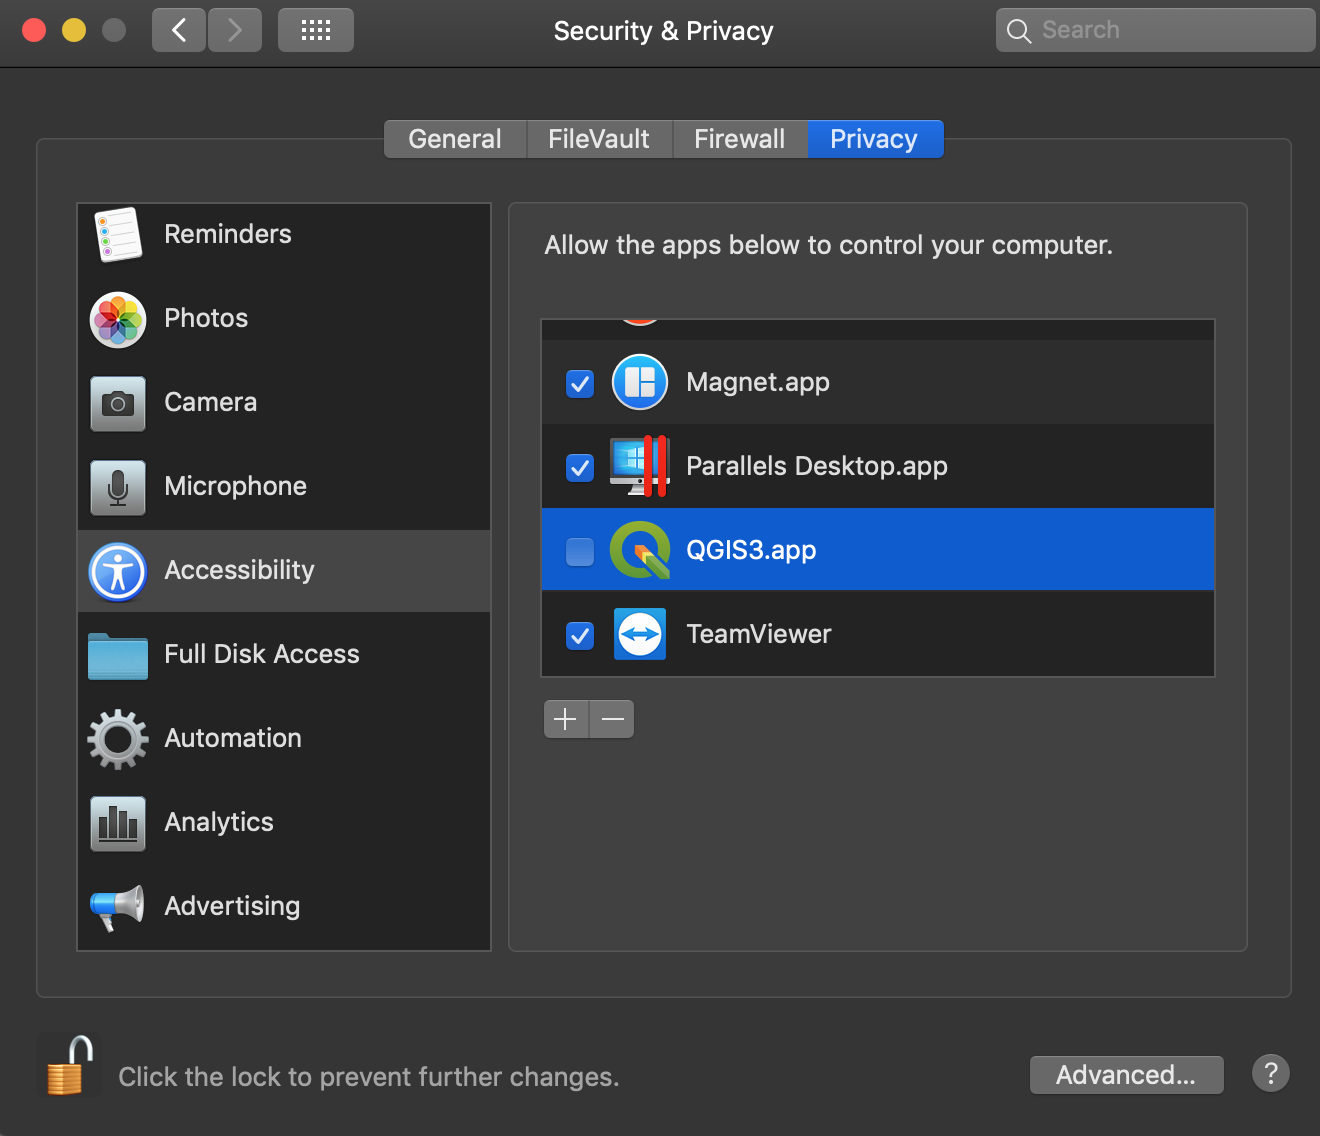The height and width of the screenshot is (1136, 1320).
Task: Open the FileVault tab
Action: [599, 139]
